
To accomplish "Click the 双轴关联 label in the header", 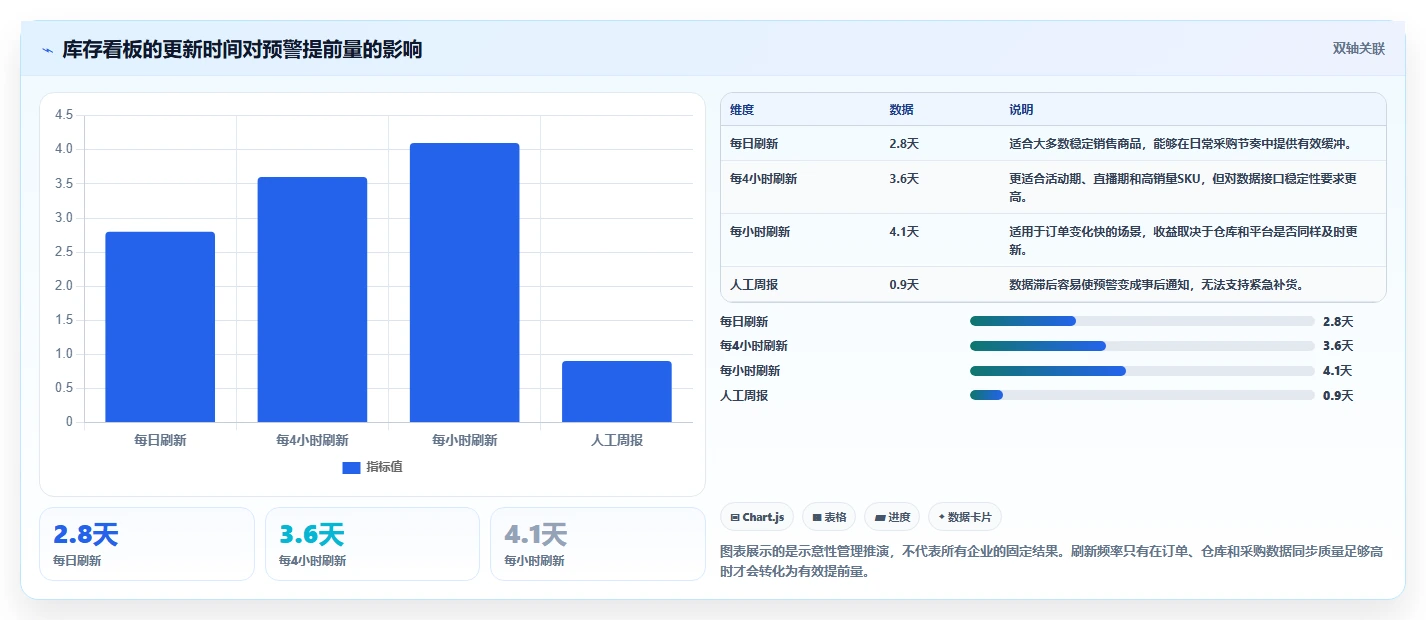I will (1358, 49).
